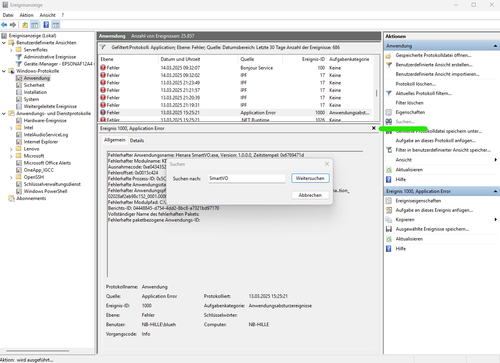Click the Weitersuchen button

pyautogui.click(x=310, y=178)
